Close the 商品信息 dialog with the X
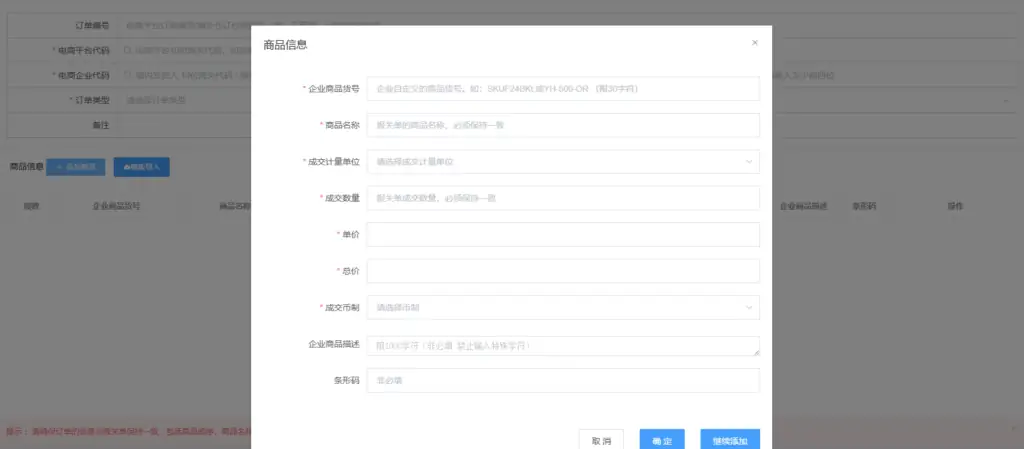 point(754,43)
